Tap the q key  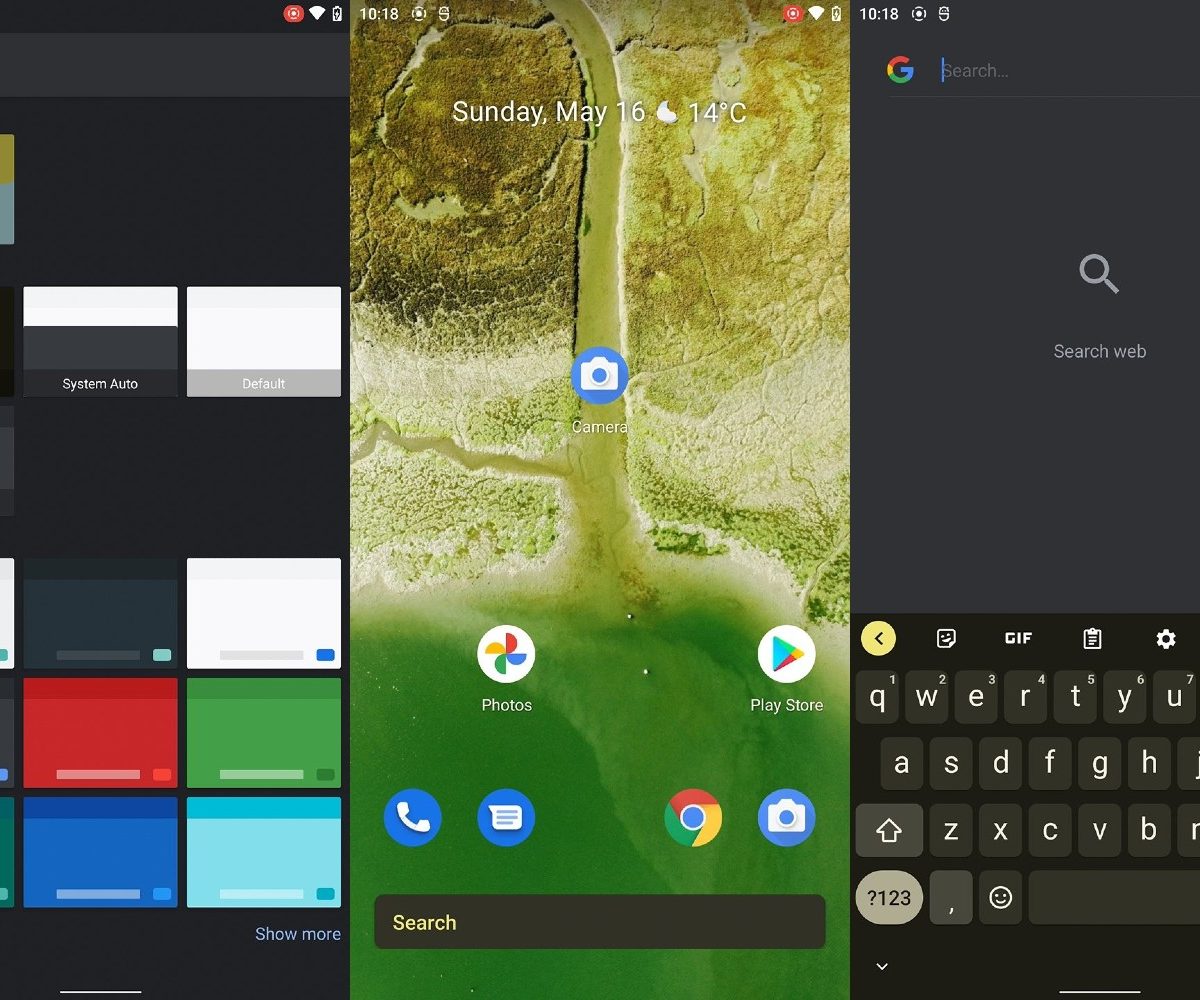878,697
